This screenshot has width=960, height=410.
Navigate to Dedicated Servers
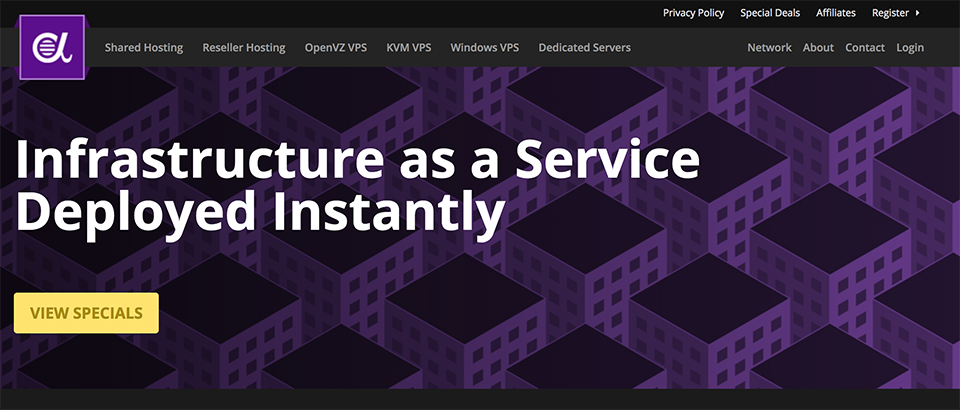click(584, 47)
